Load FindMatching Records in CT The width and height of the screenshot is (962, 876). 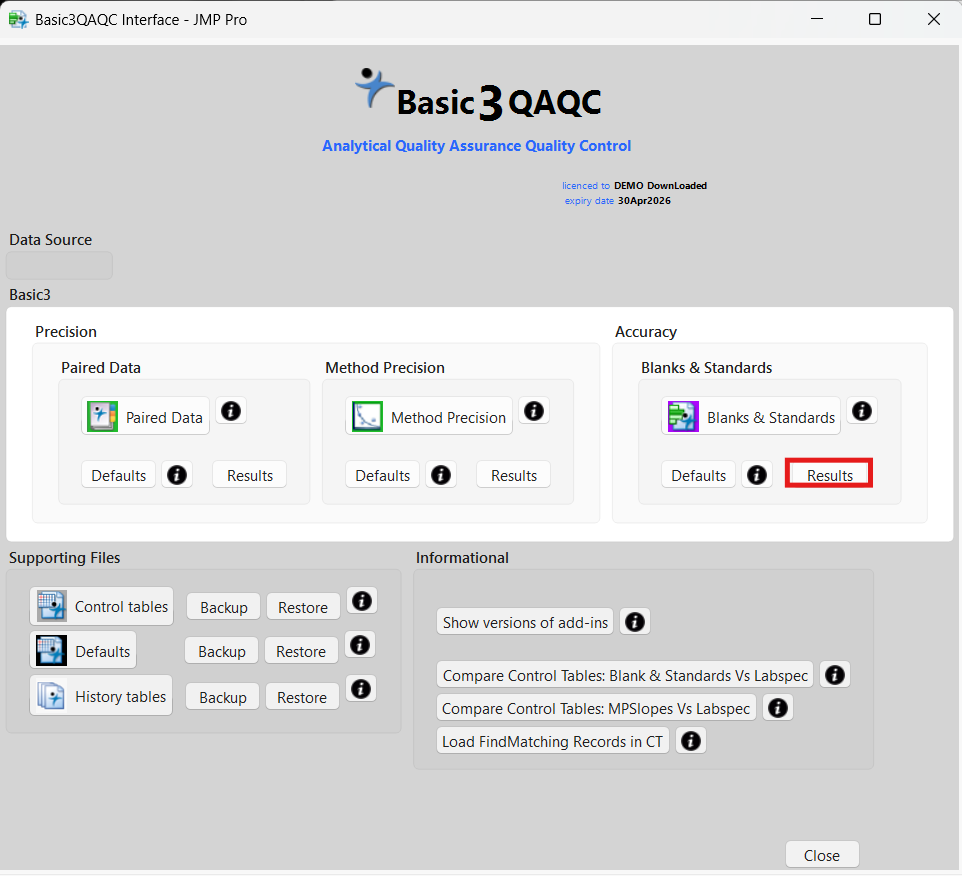coord(552,740)
